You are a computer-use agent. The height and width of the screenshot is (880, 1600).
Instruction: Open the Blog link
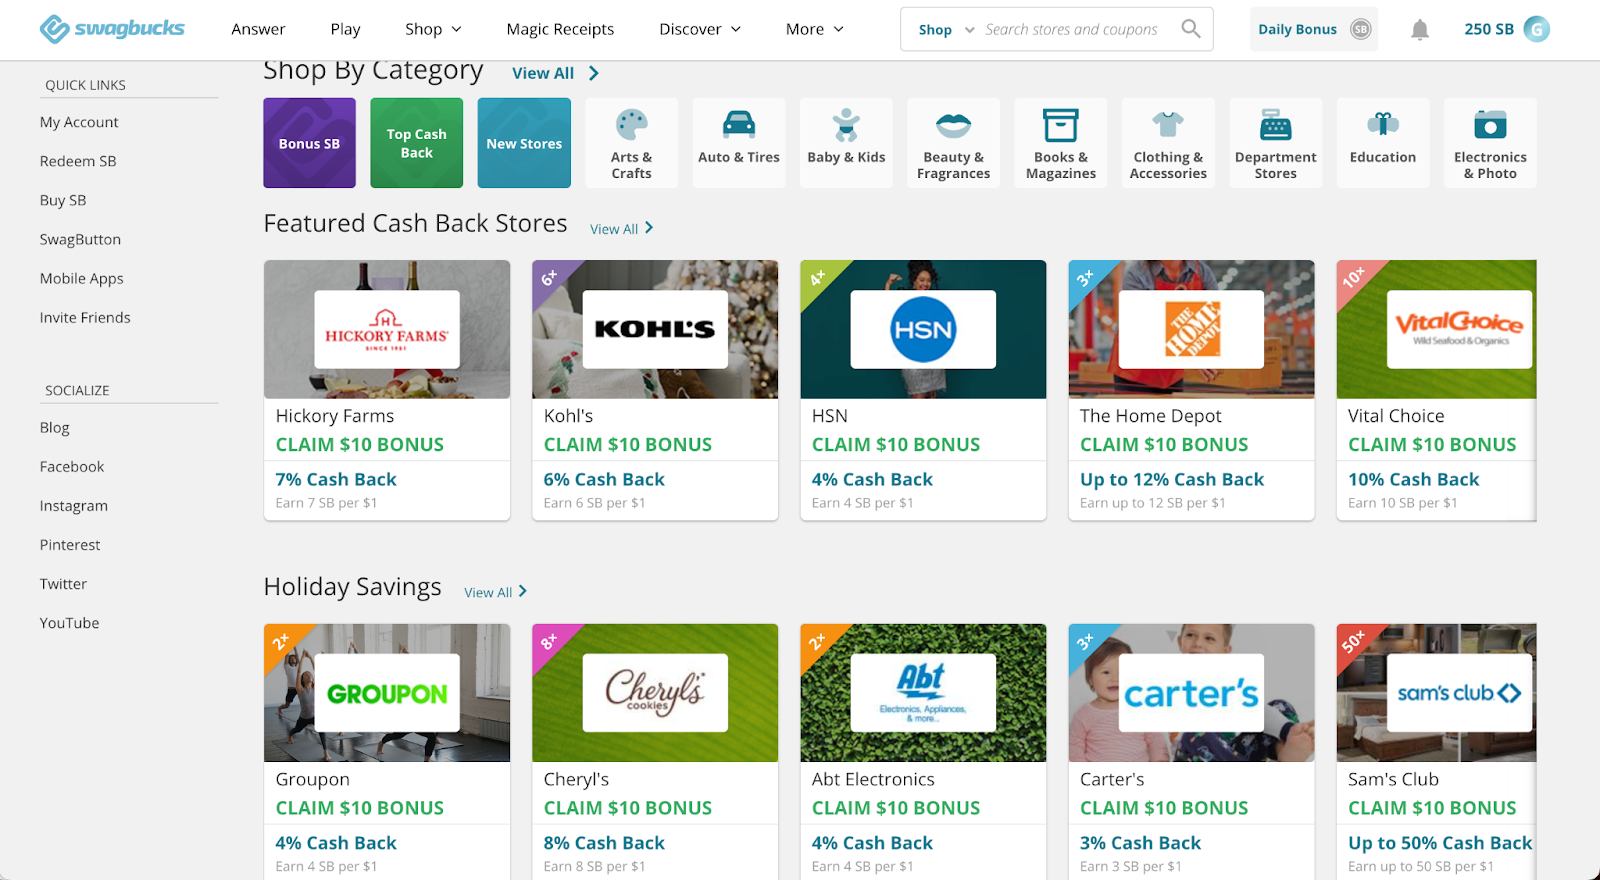tap(55, 427)
